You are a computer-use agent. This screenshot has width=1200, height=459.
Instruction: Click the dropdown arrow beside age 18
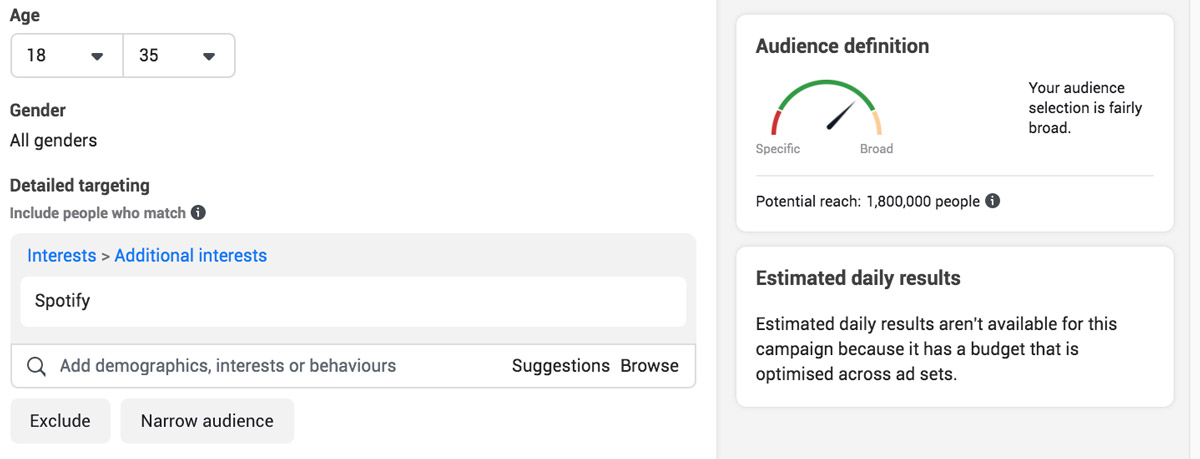(97, 57)
